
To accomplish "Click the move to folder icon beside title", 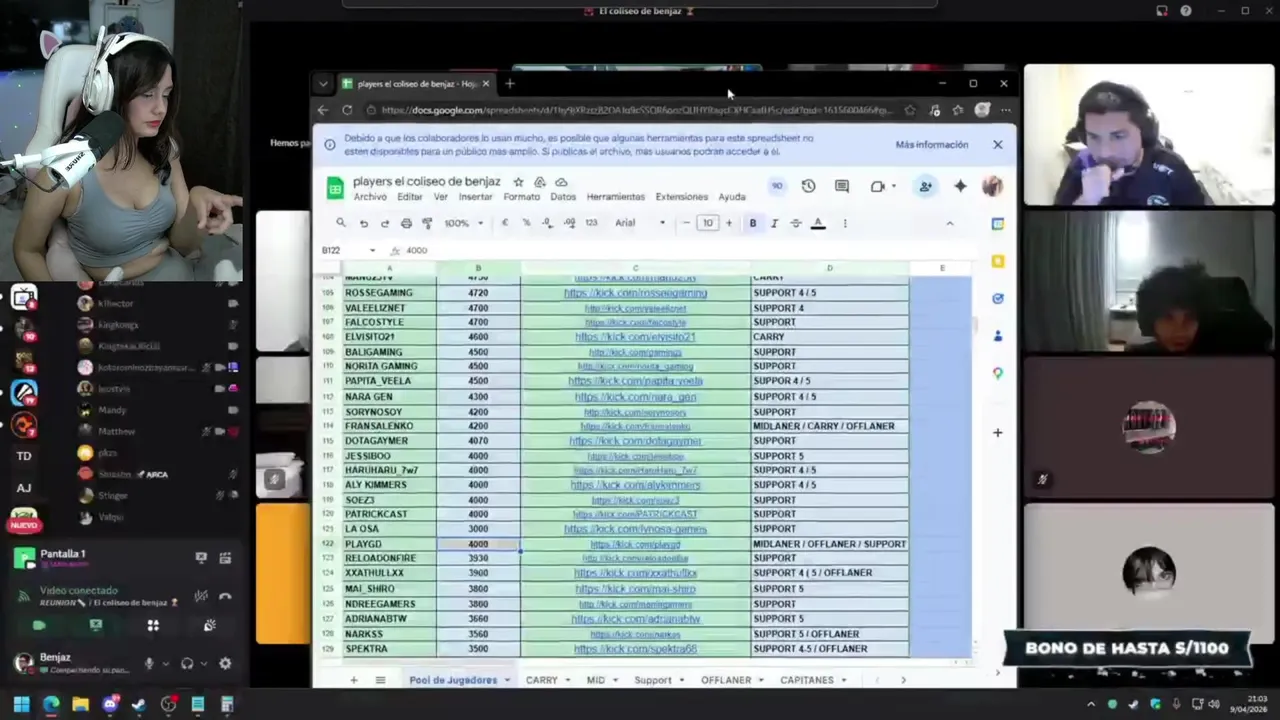I will [x=540, y=182].
